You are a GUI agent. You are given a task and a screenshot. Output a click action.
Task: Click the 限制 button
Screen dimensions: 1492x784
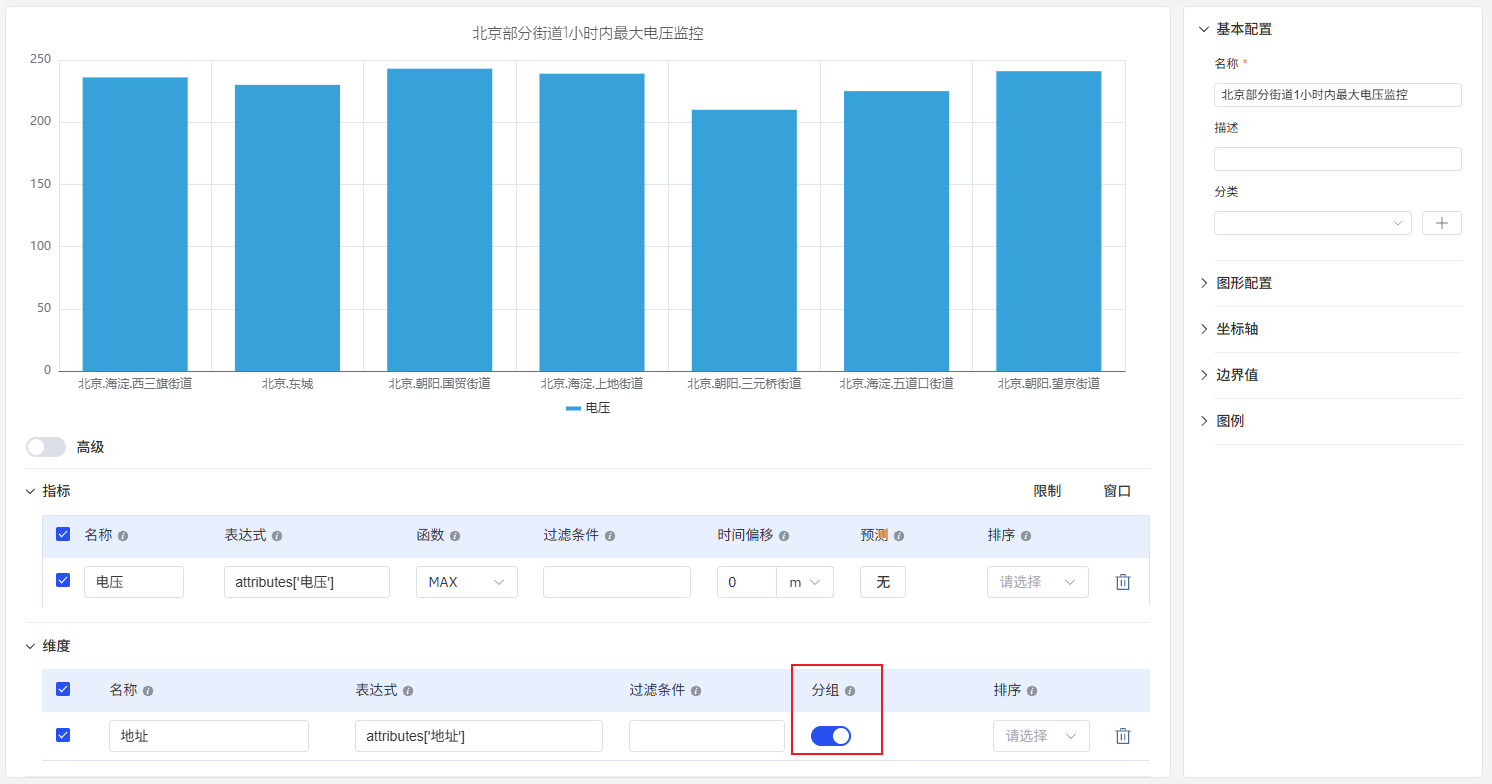[1047, 491]
